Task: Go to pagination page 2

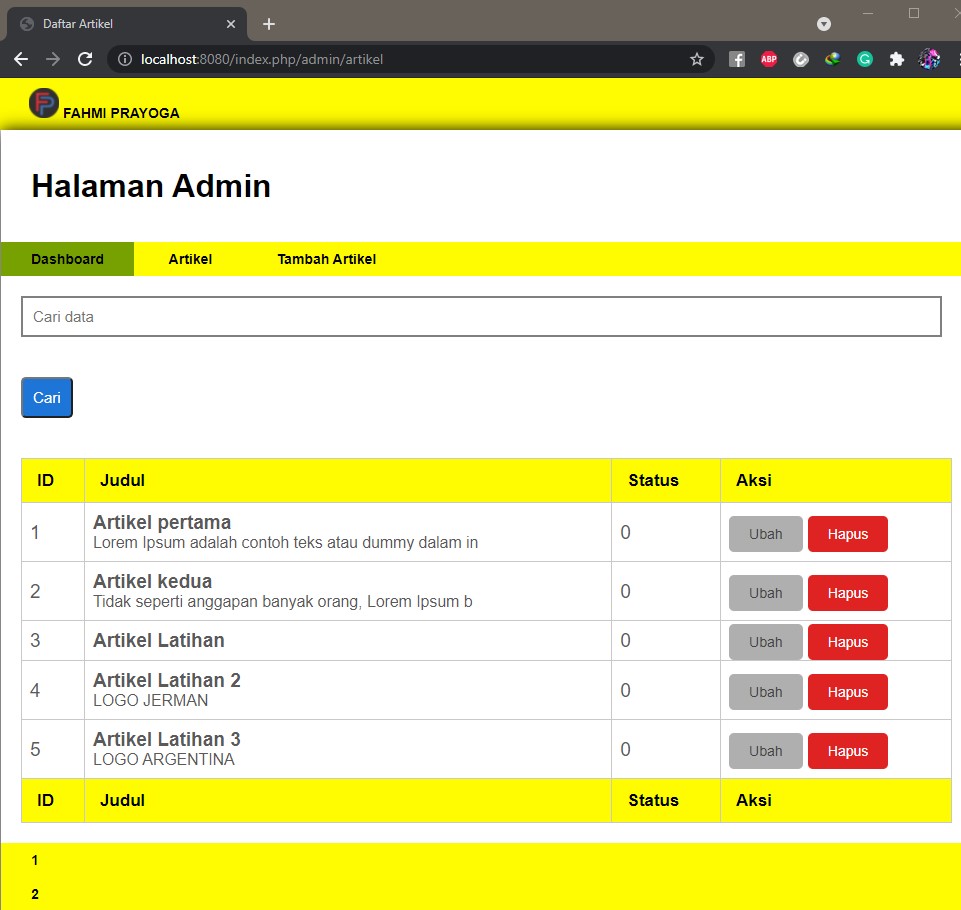Action: [34, 893]
